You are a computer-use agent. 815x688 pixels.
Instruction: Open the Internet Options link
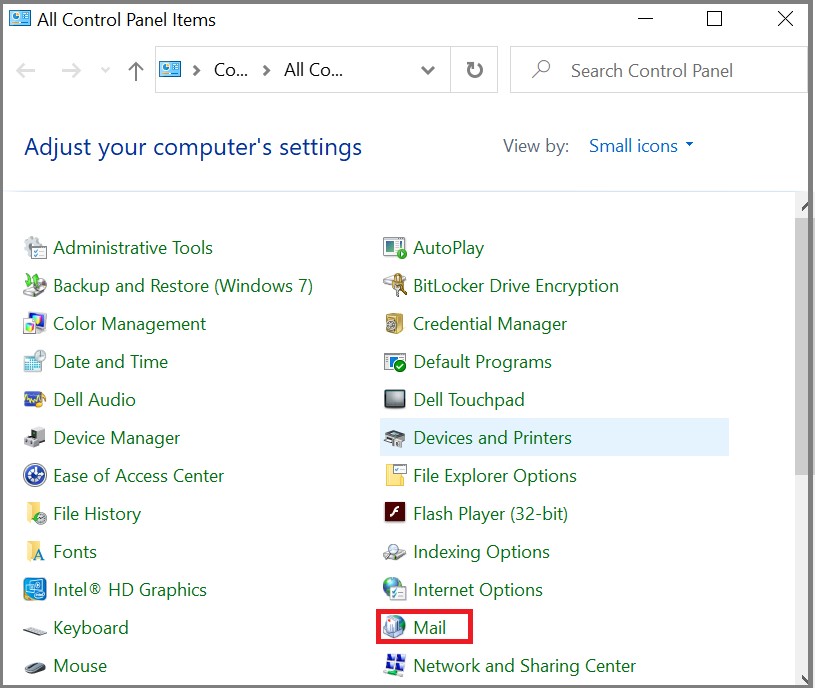(x=478, y=590)
